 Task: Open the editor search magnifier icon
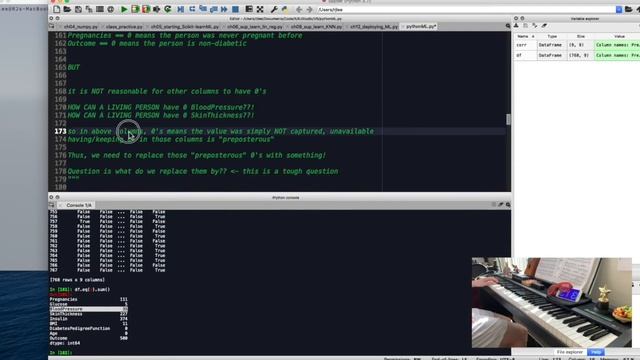[x=508, y=26]
